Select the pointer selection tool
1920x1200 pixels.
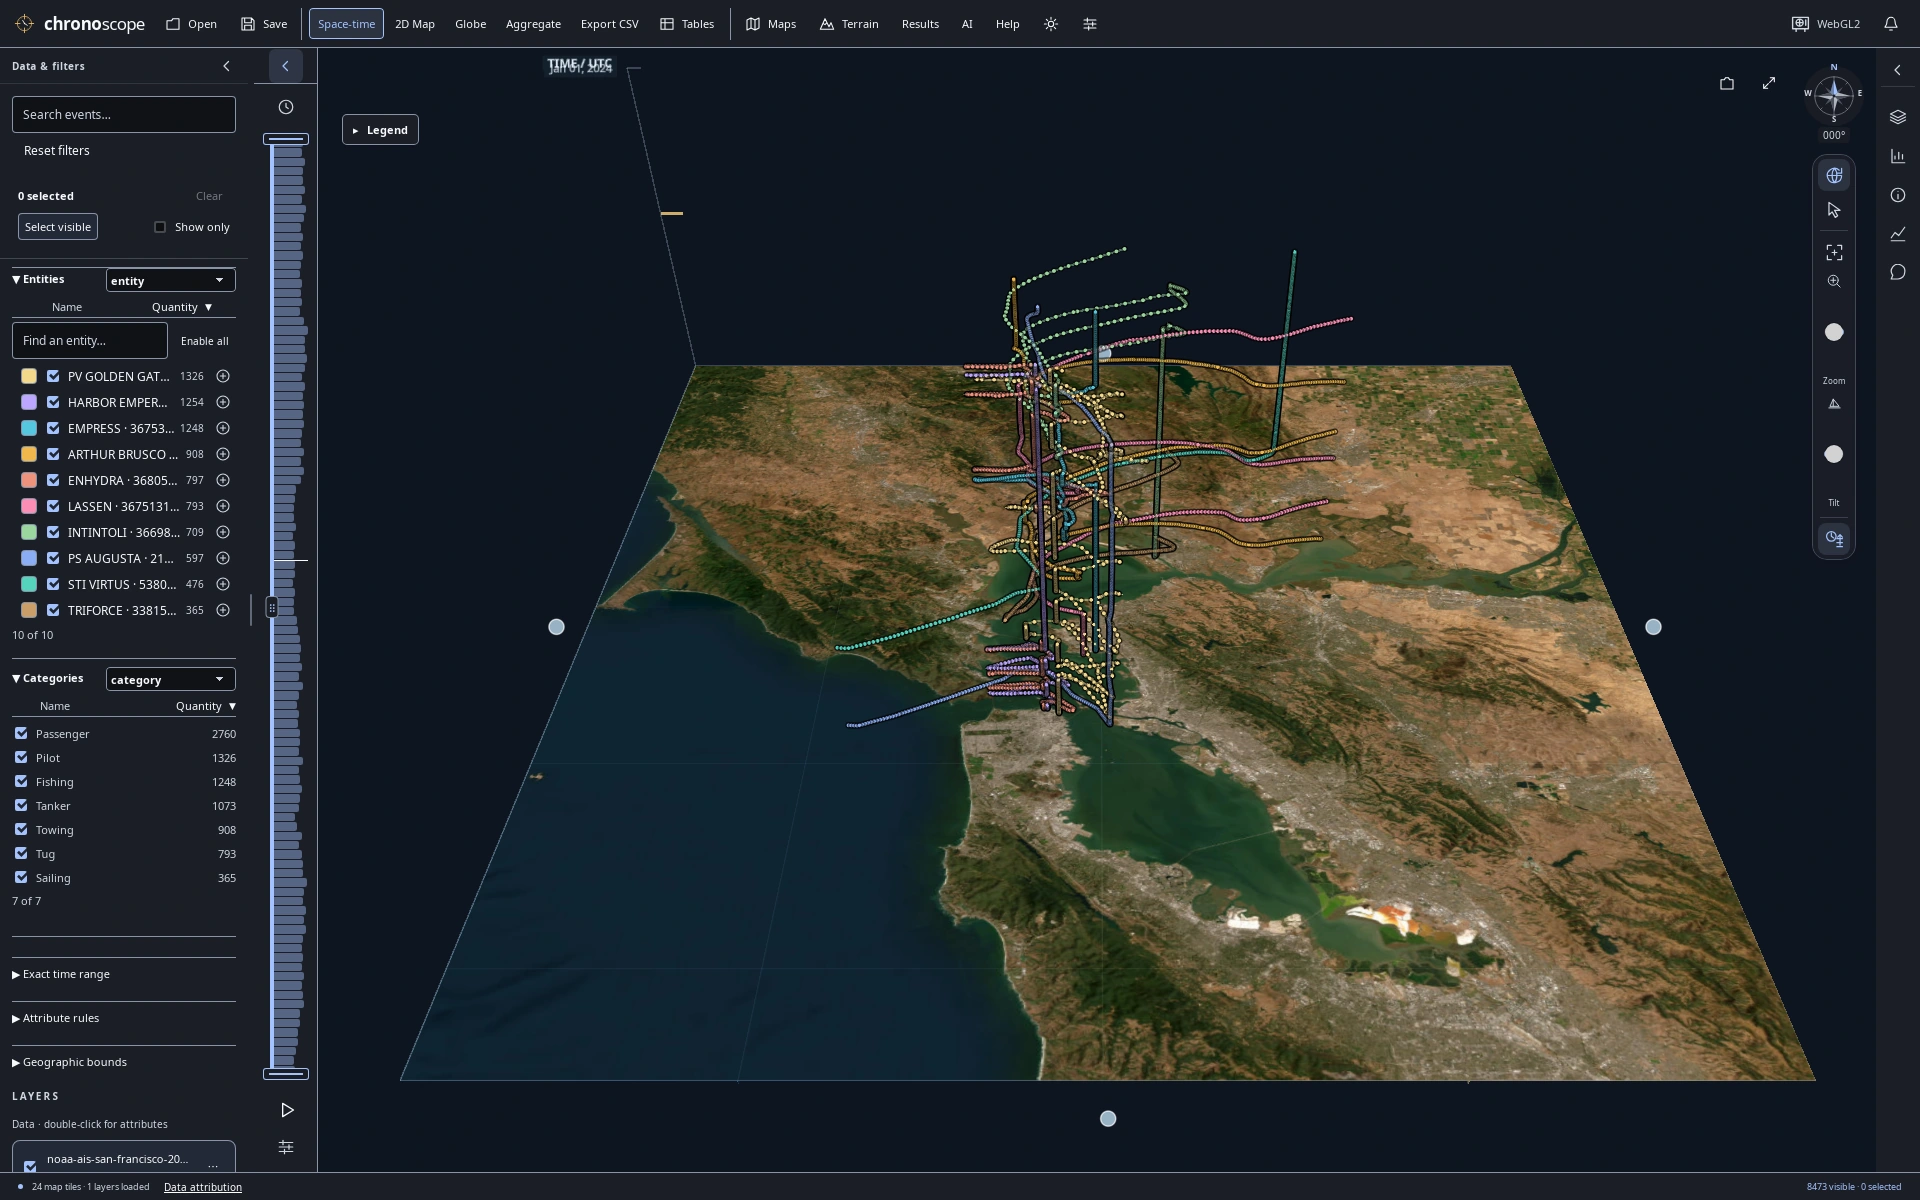click(x=1834, y=210)
